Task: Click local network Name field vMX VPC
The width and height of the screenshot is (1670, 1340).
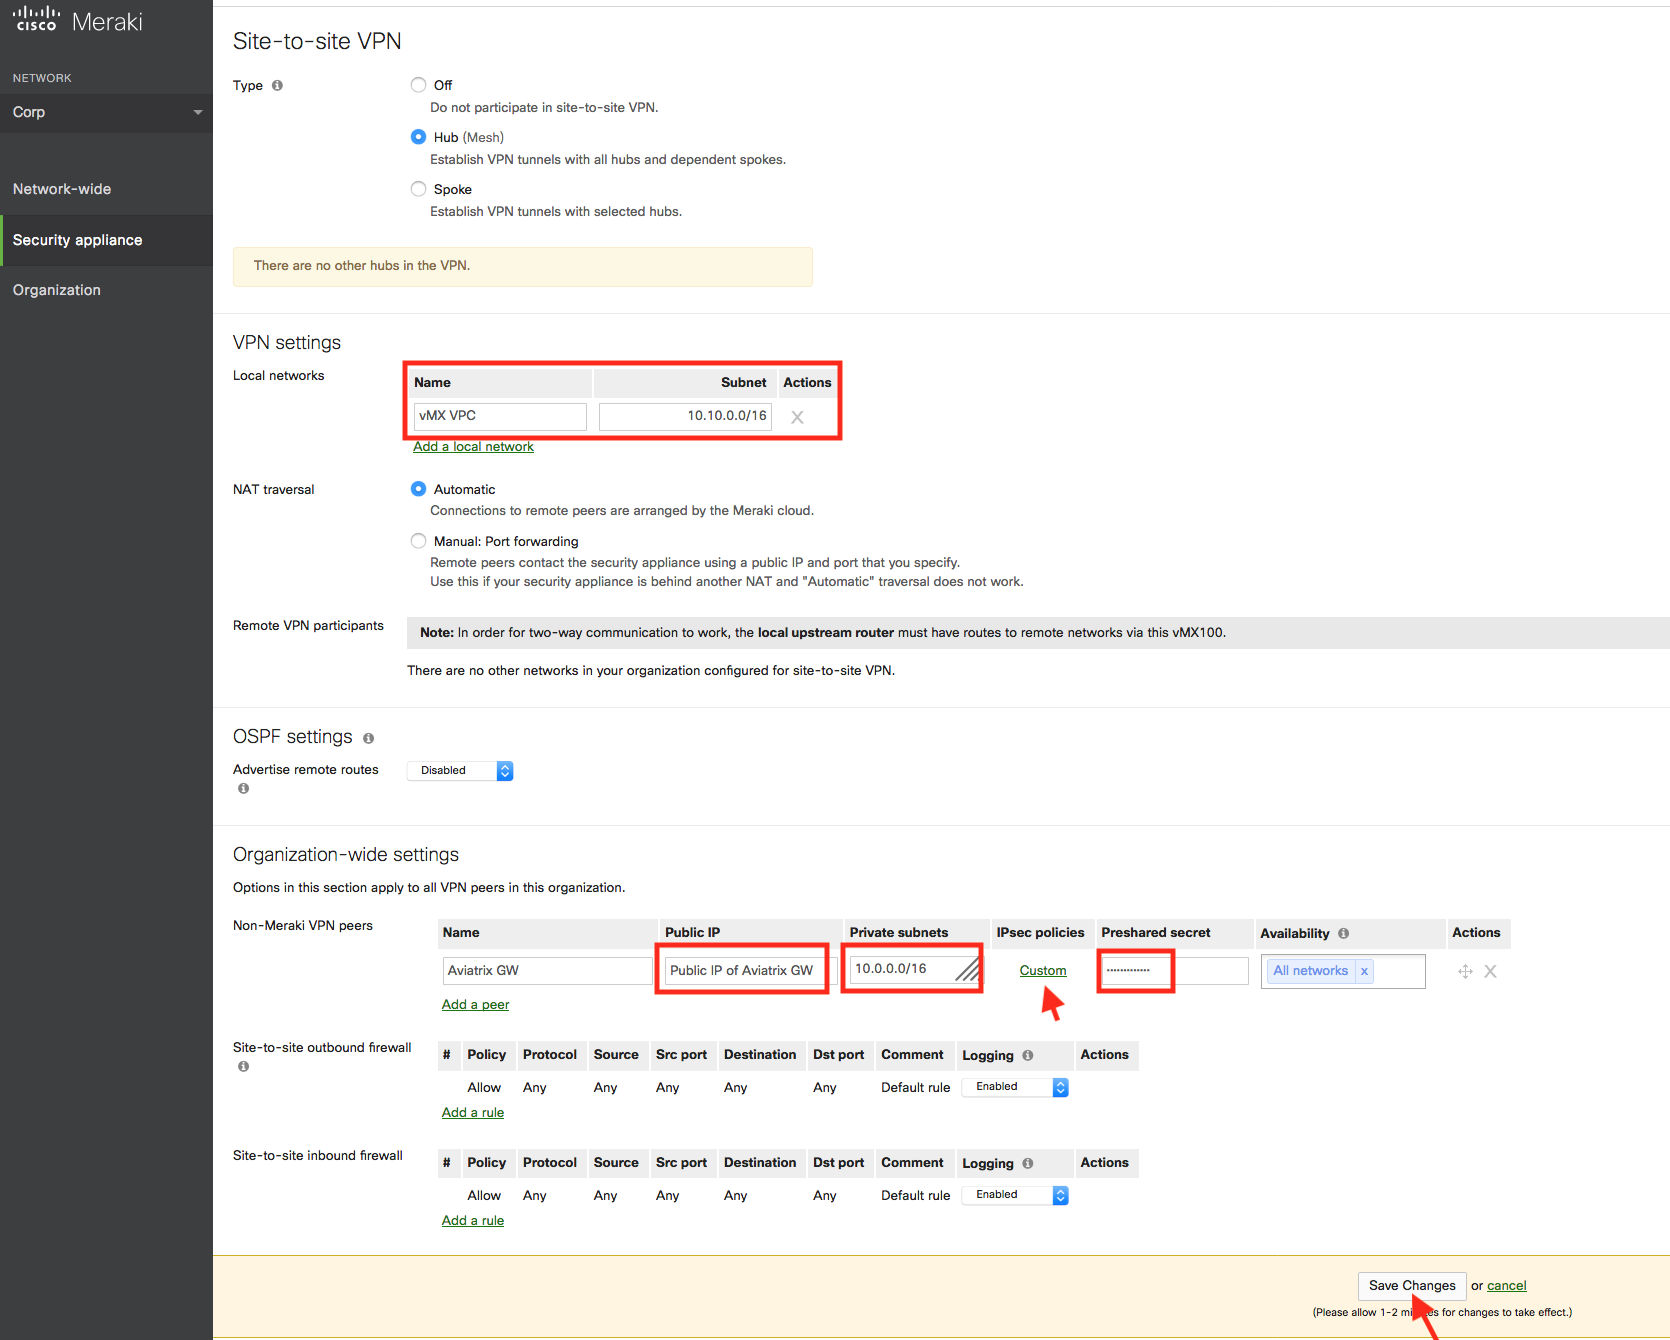Action: [x=500, y=416]
